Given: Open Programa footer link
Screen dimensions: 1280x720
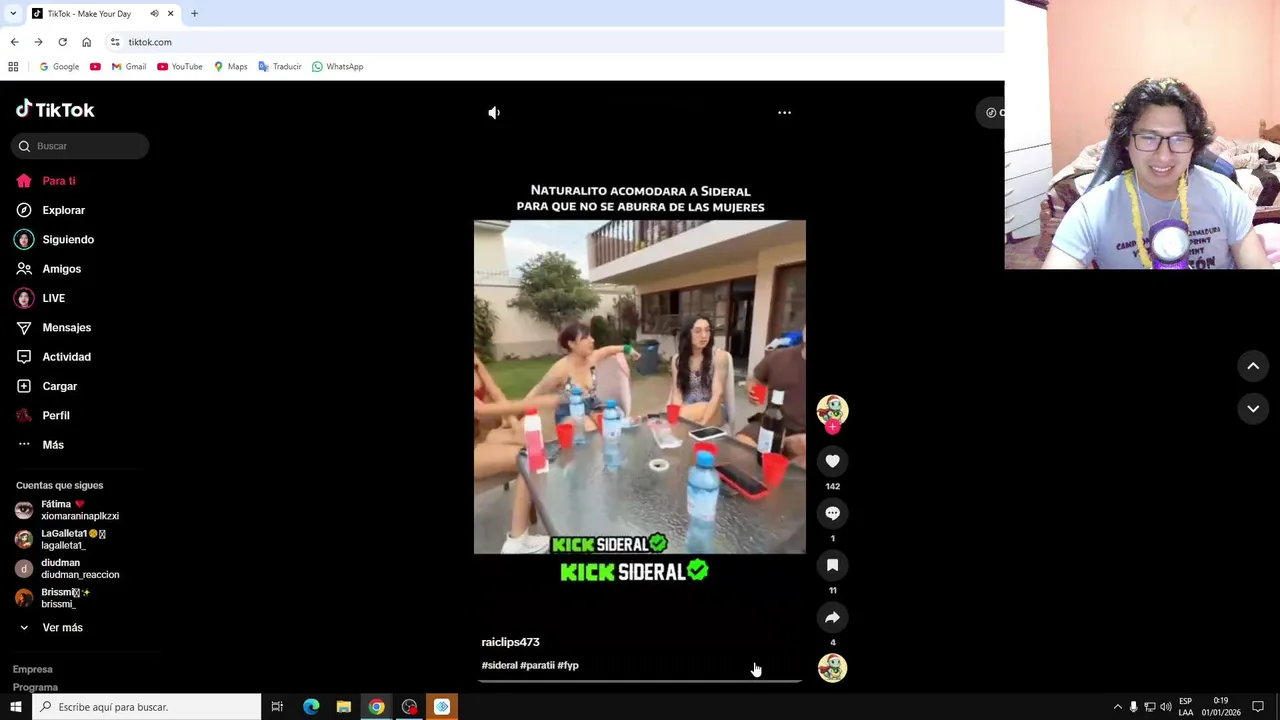Looking at the screenshot, I should pos(35,687).
